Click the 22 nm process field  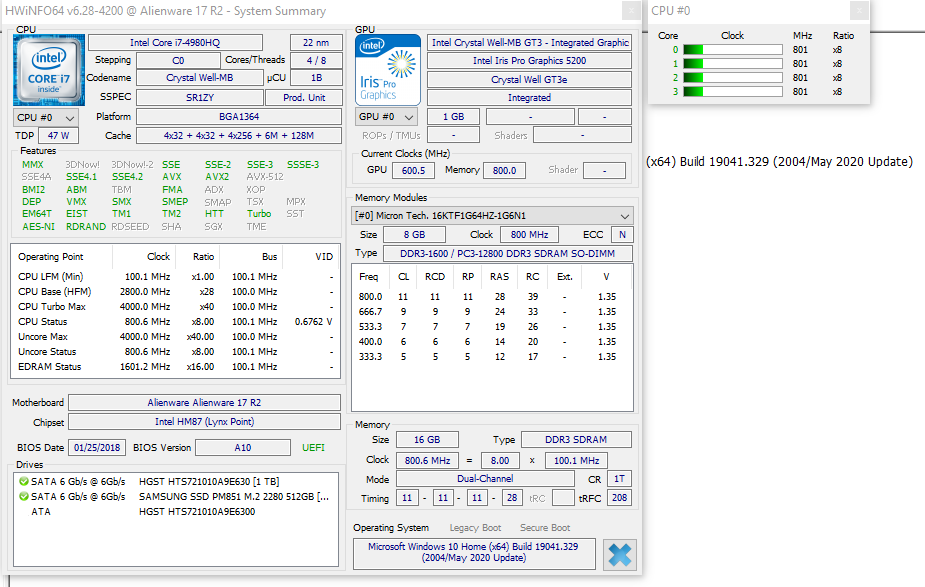click(x=316, y=42)
